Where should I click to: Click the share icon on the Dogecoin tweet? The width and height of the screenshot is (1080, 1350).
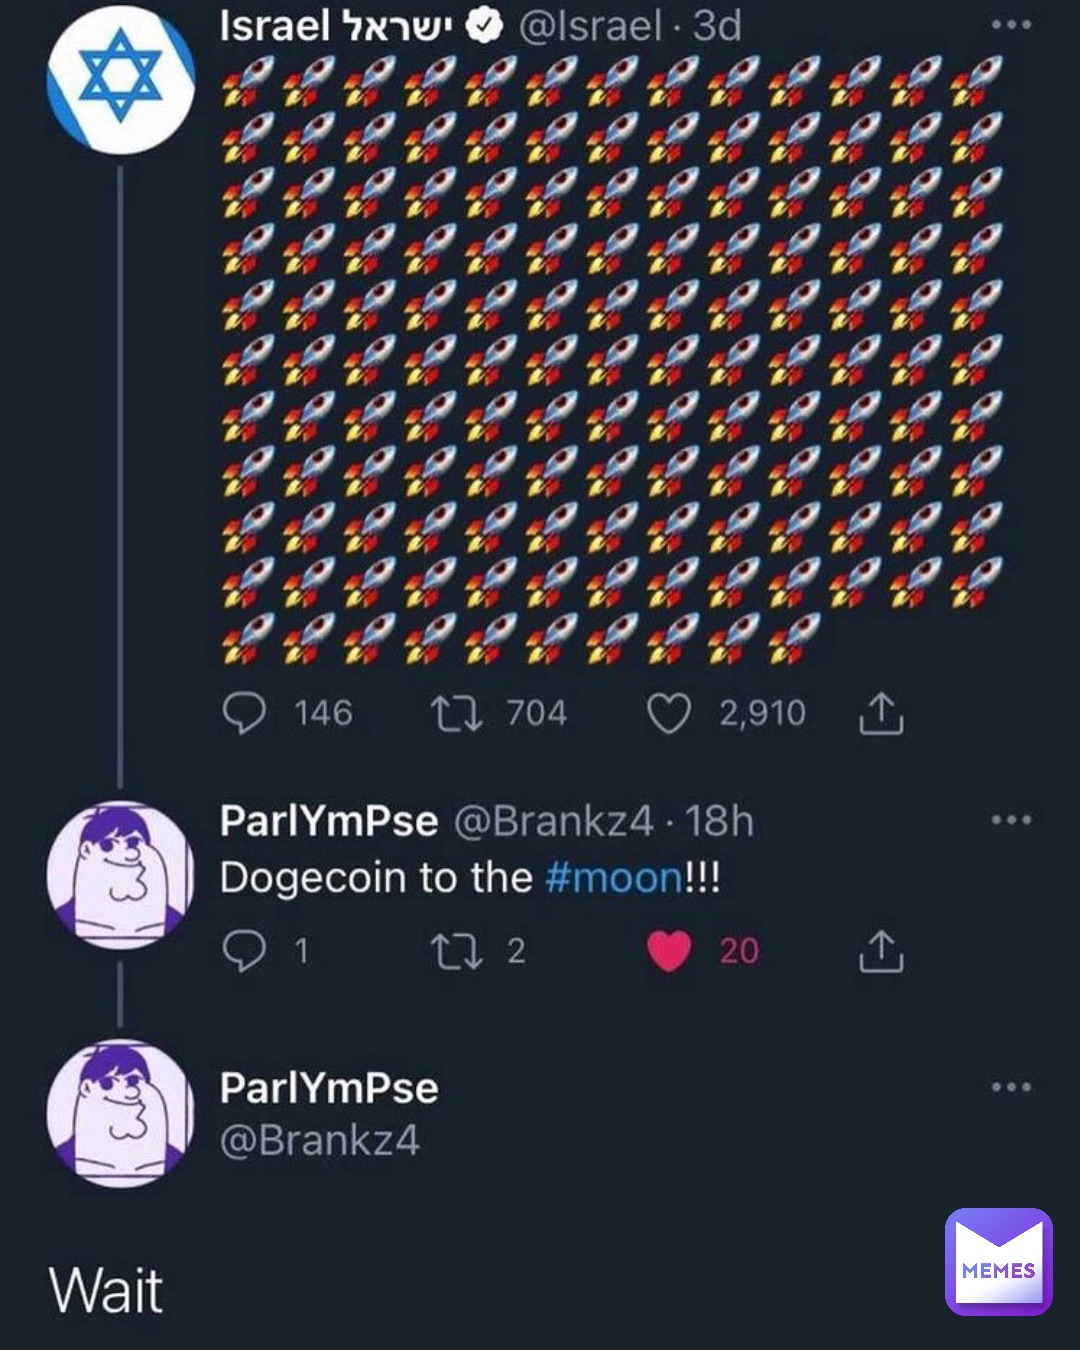click(x=880, y=951)
